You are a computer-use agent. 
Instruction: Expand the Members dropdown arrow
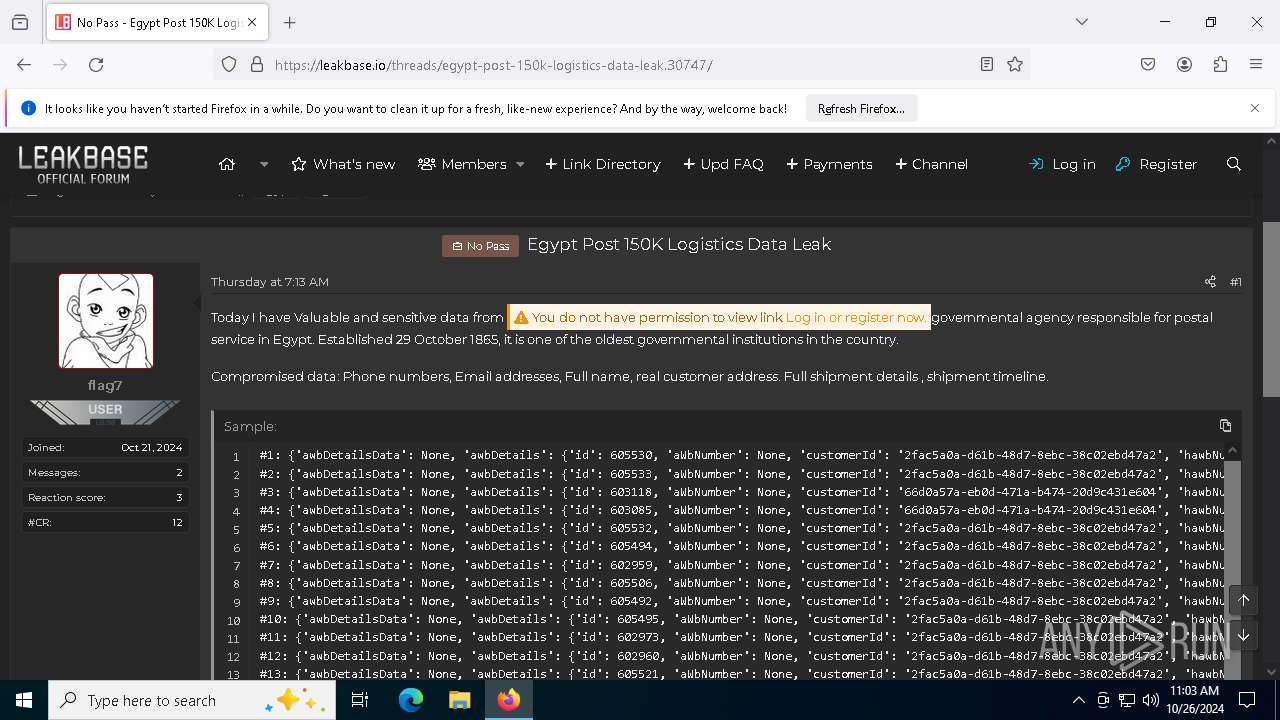click(x=520, y=164)
